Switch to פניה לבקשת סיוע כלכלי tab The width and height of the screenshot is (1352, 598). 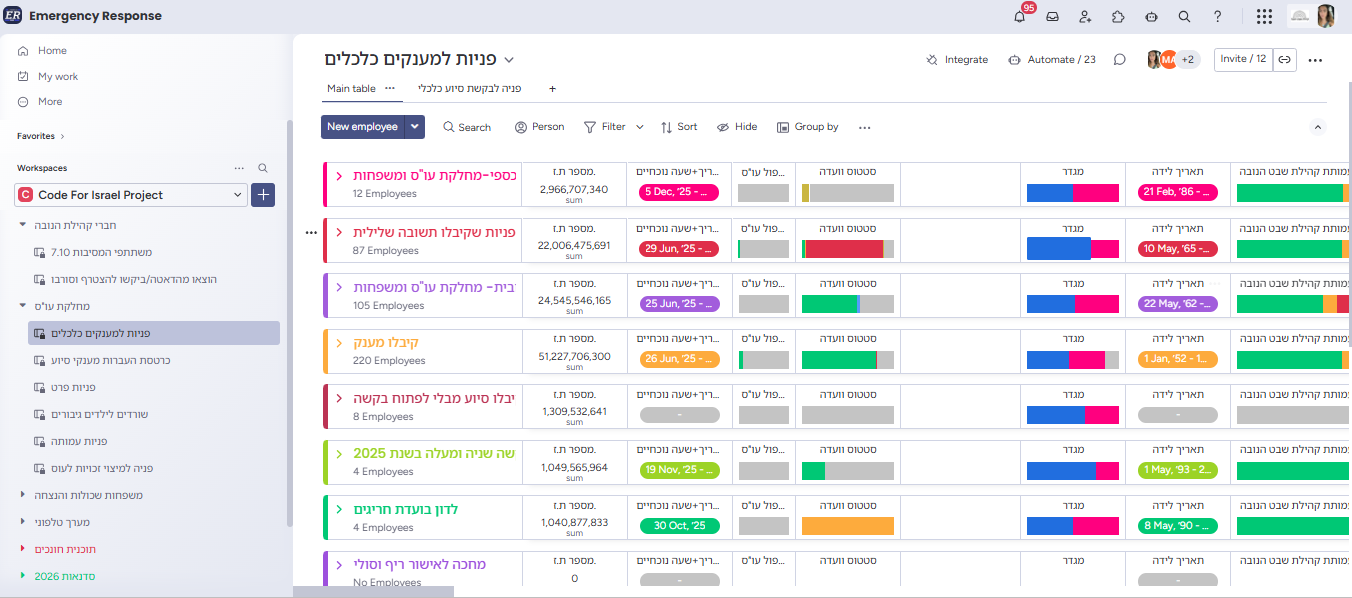pyautogui.click(x=469, y=88)
